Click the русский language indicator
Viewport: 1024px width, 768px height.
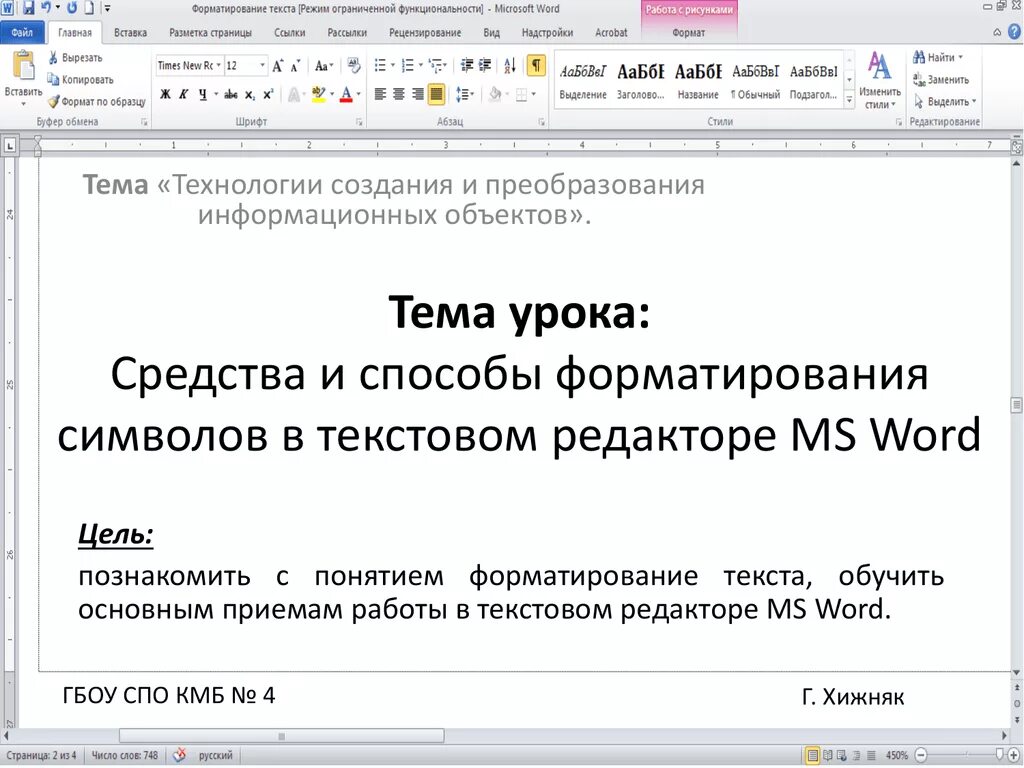[216, 756]
